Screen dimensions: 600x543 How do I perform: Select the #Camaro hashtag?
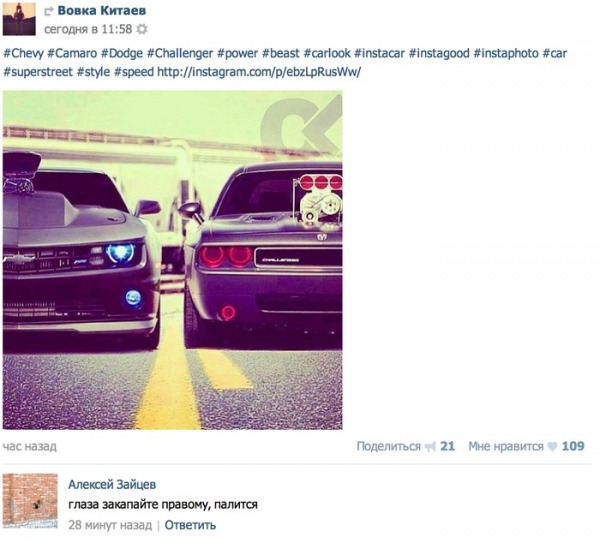click(x=72, y=53)
